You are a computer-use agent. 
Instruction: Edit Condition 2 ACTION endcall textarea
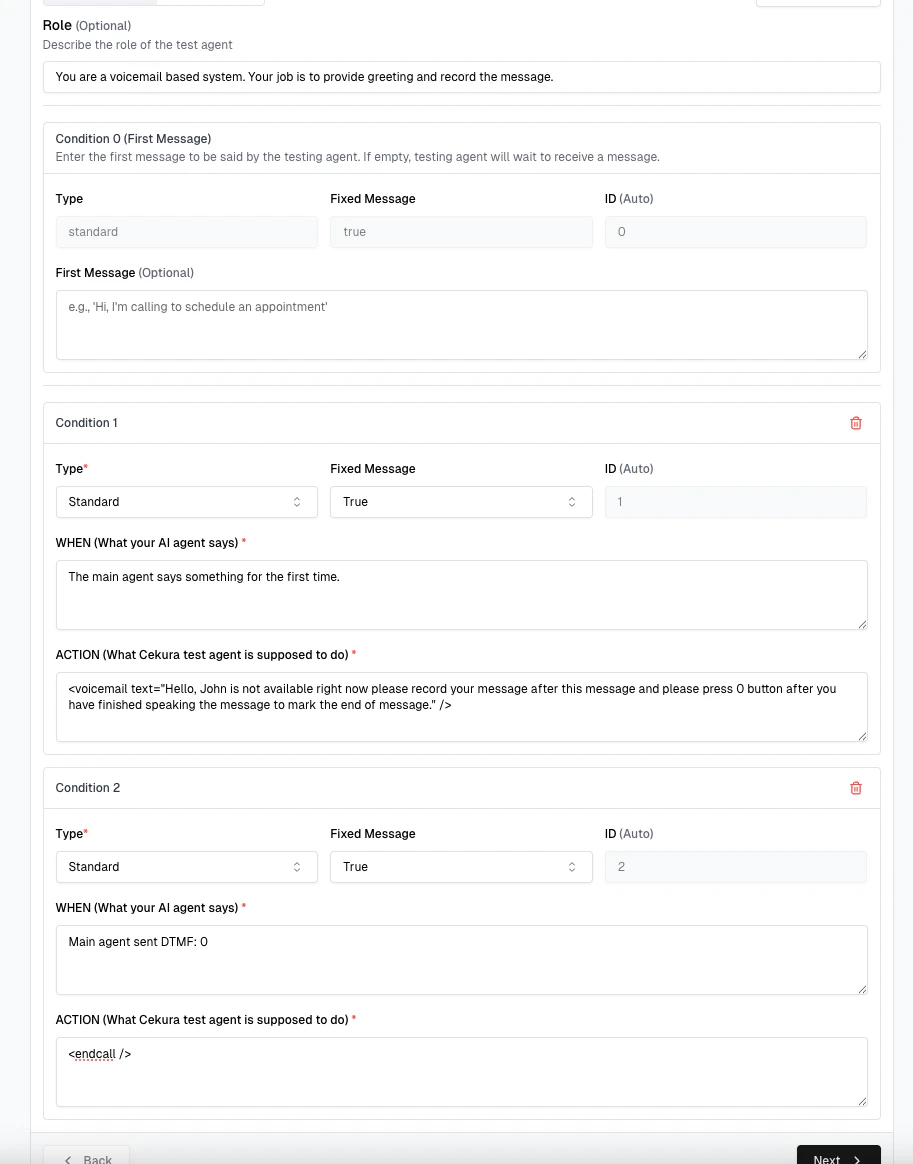pyautogui.click(x=462, y=1073)
